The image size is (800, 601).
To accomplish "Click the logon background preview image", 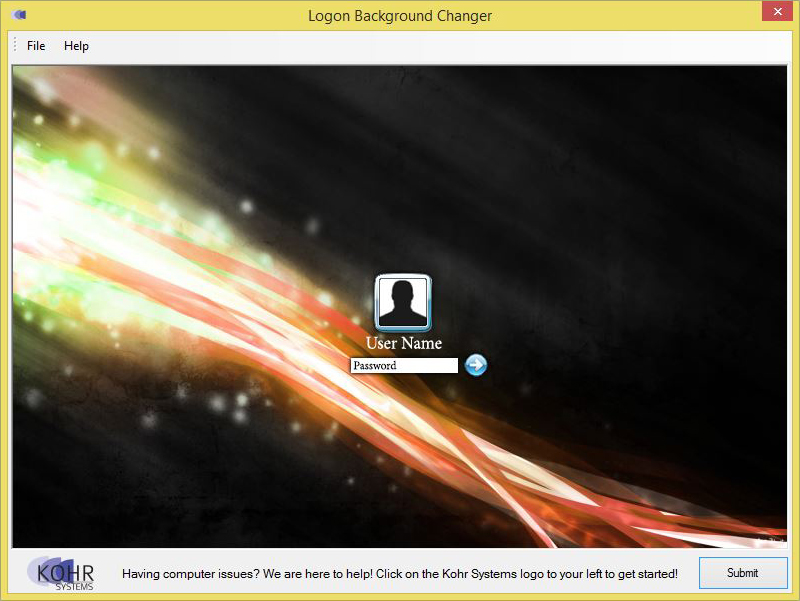I will point(399,307).
